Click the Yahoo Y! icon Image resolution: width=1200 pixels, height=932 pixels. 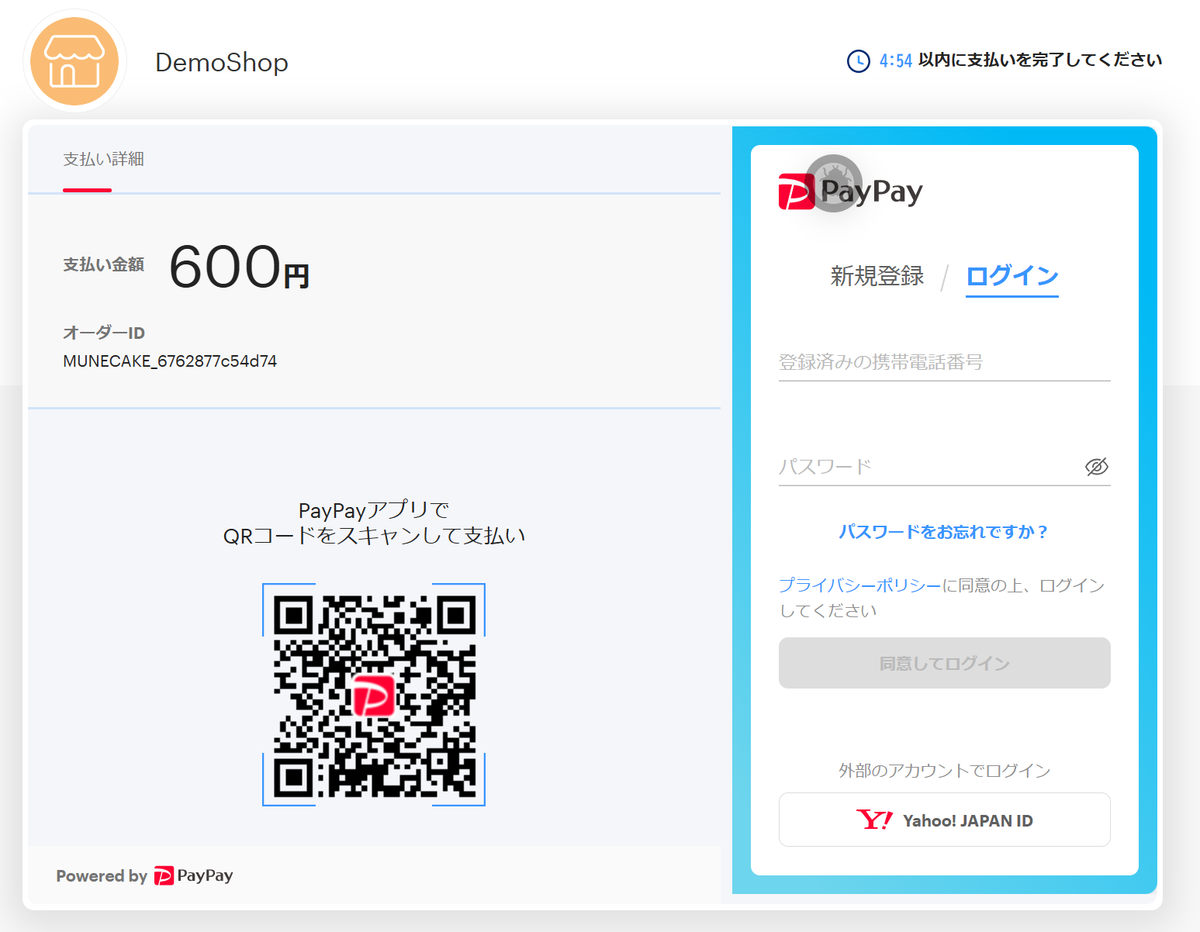click(x=875, y=820)
